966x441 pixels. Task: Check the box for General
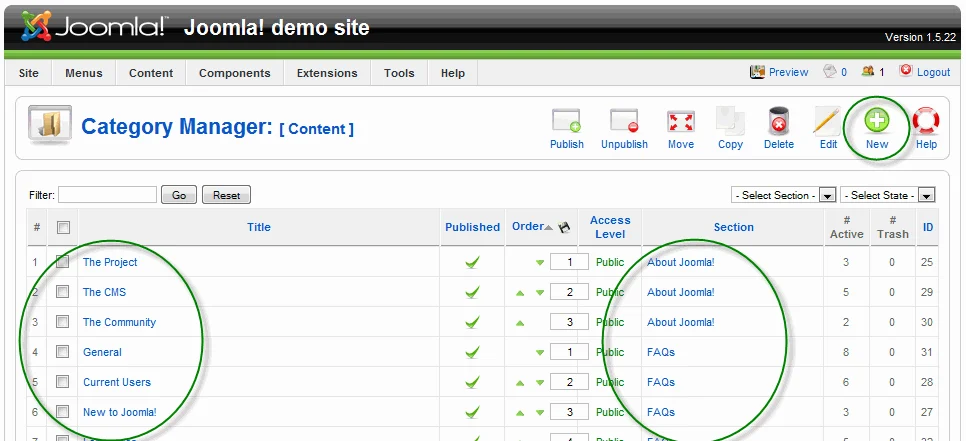point(62,352)
